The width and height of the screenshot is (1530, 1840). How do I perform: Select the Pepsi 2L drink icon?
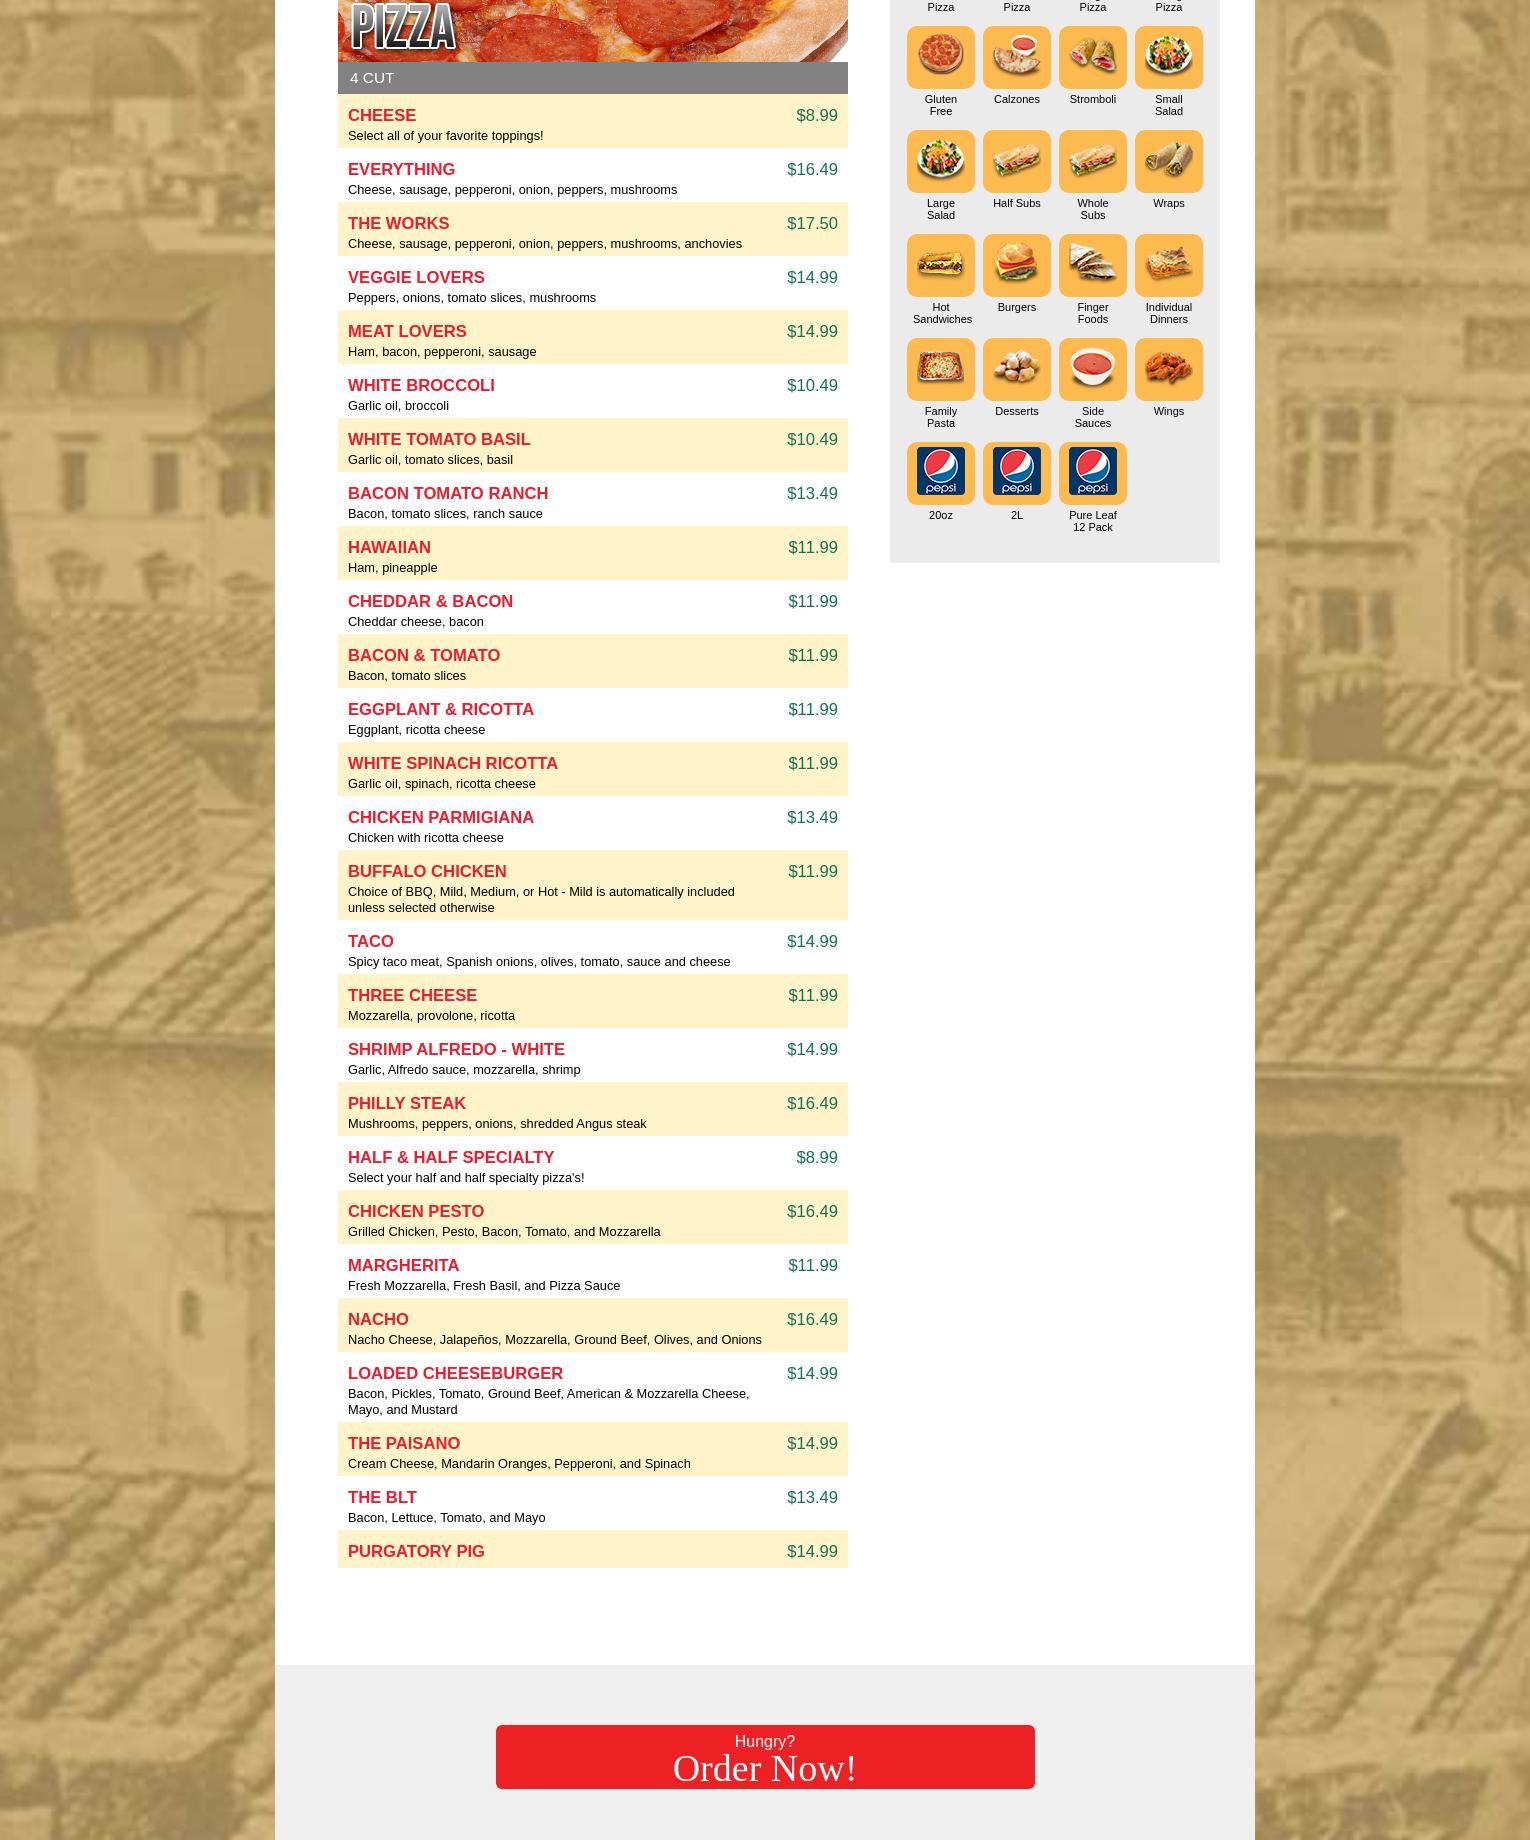tap(1016, 474)
